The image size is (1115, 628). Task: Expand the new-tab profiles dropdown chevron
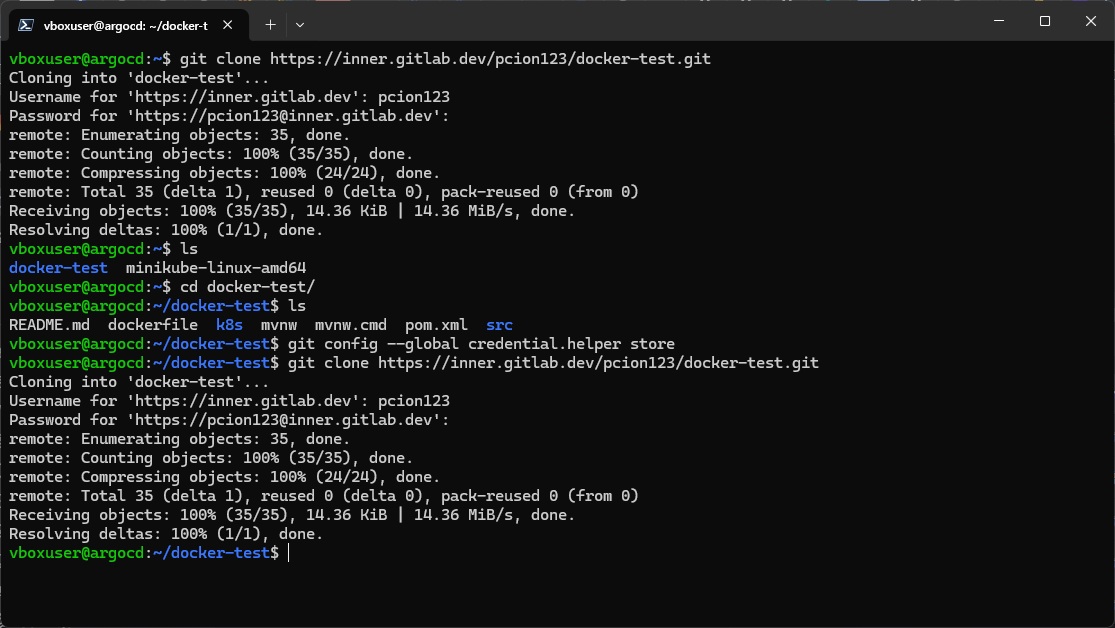pos(300,25)
